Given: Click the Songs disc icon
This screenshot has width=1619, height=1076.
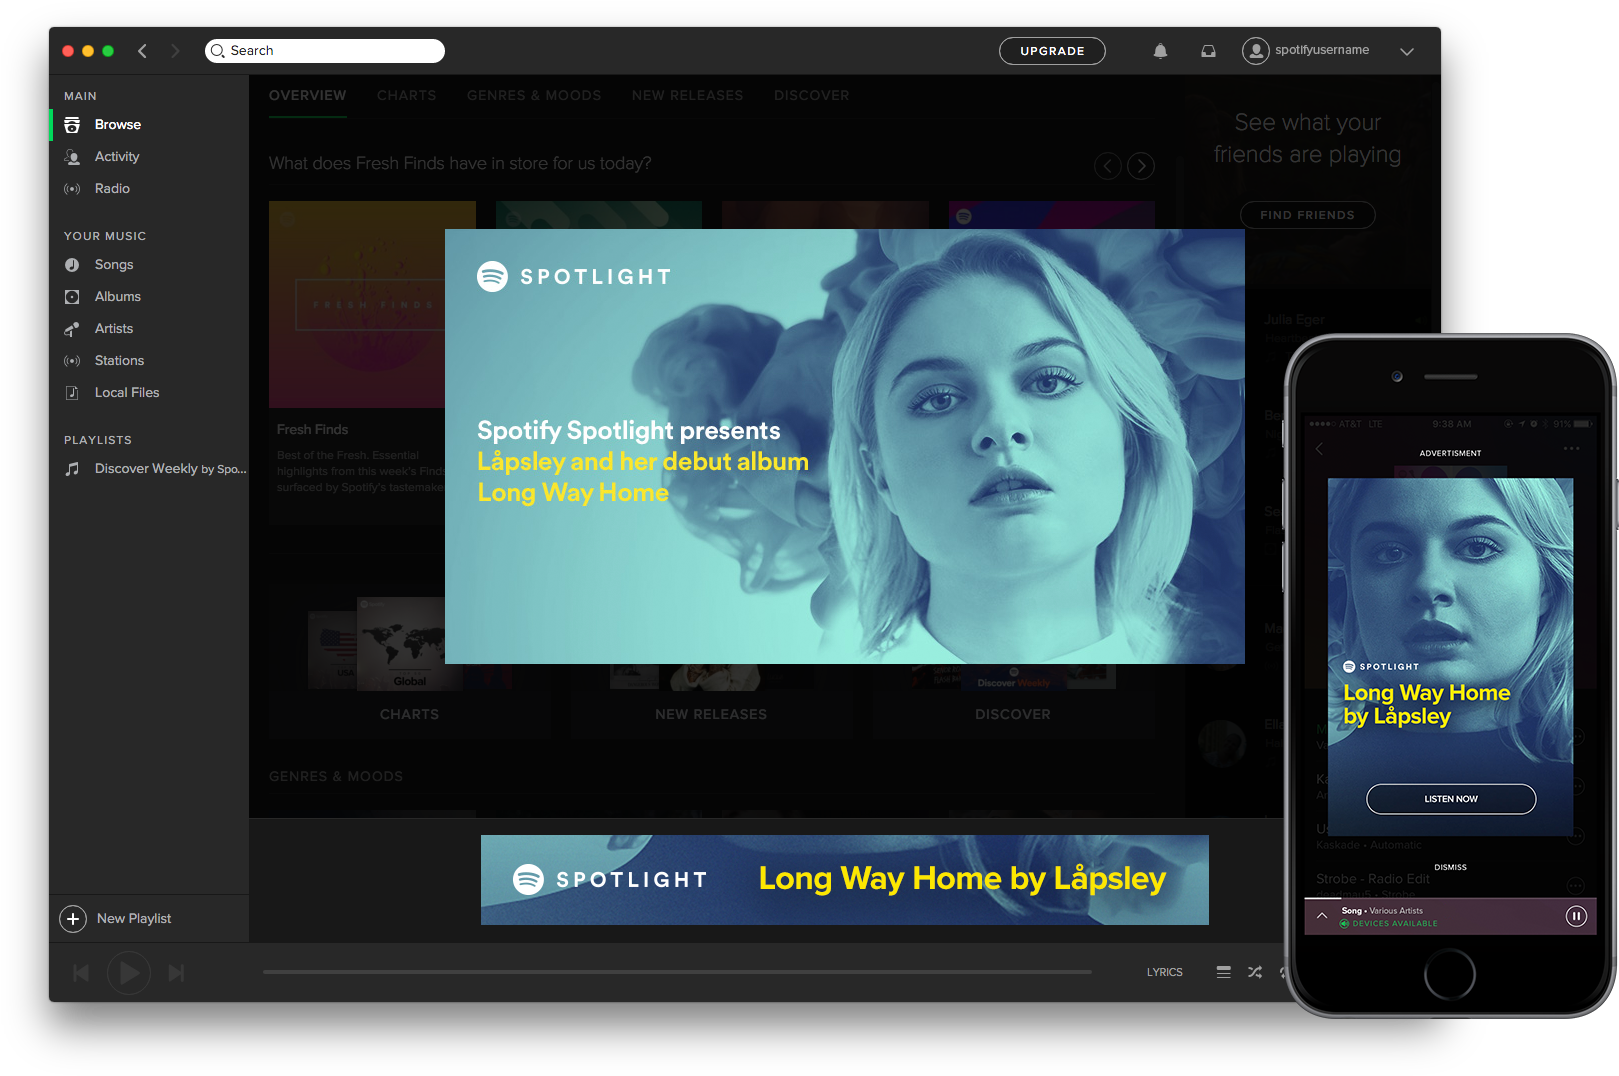Looking at the screenshot, I should pyautogui.click(x=72, y=265).
